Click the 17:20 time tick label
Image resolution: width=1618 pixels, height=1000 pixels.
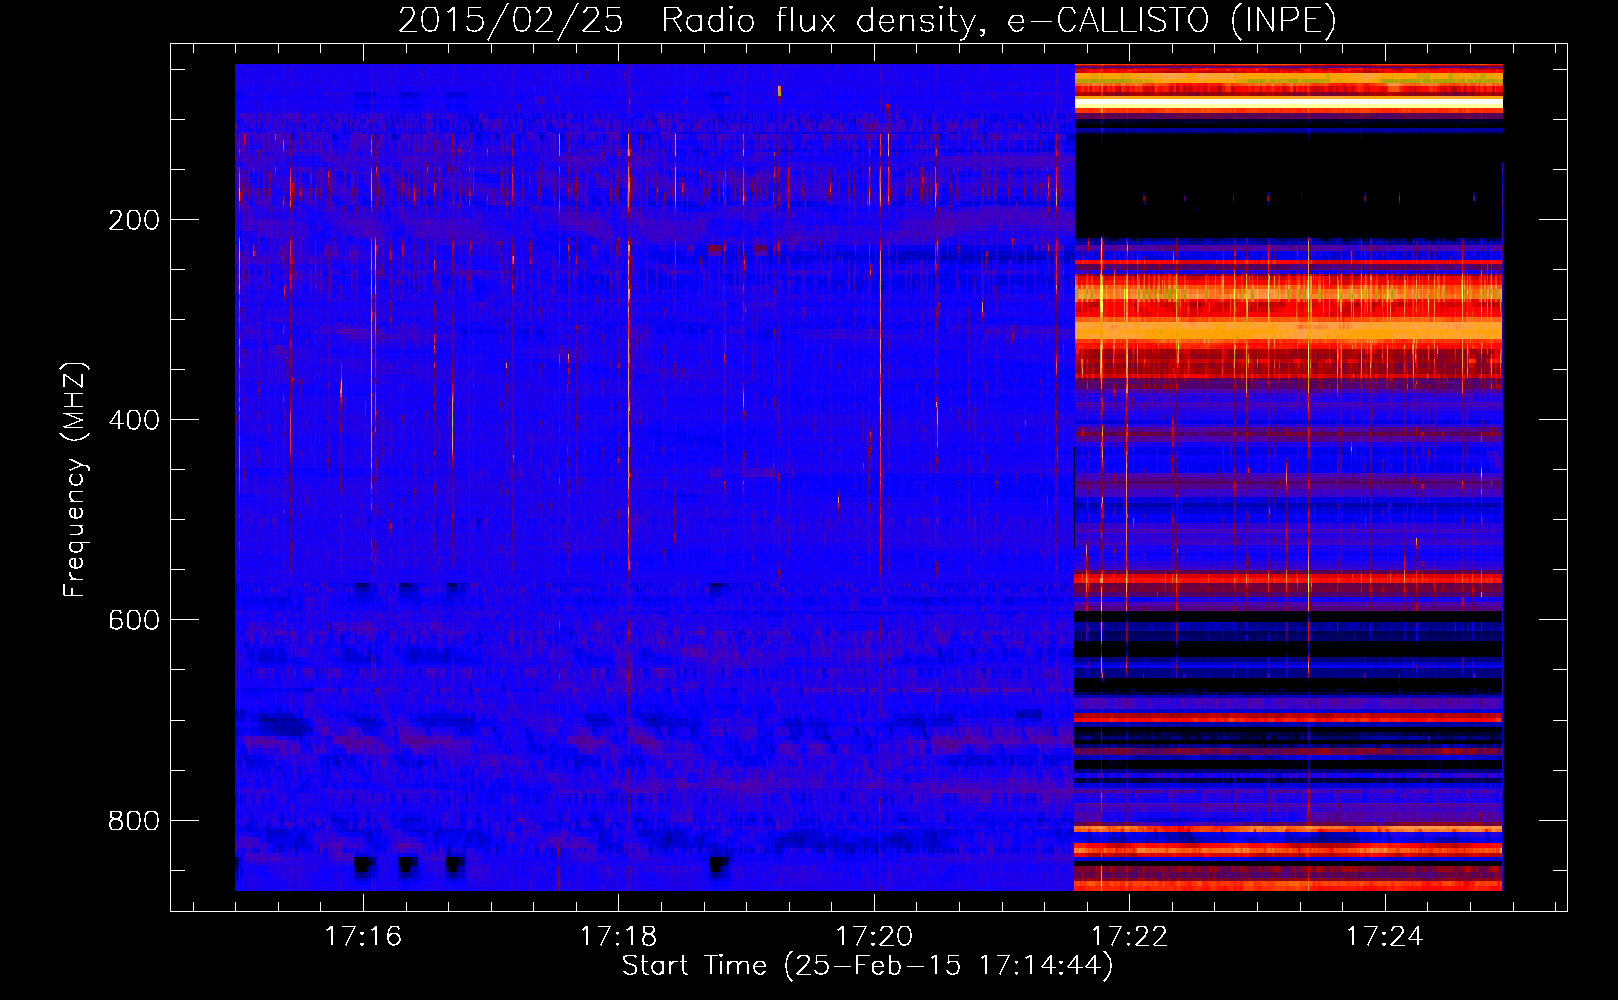coord(874,936)
